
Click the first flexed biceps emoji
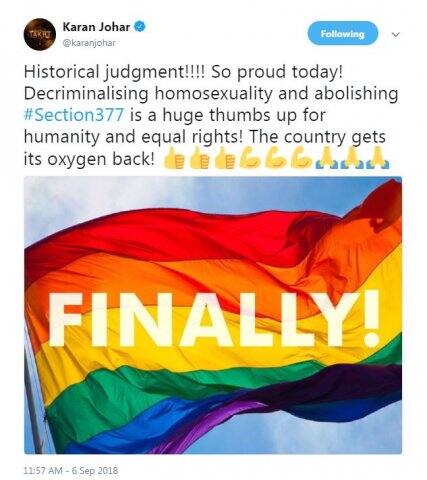(250, 157)
